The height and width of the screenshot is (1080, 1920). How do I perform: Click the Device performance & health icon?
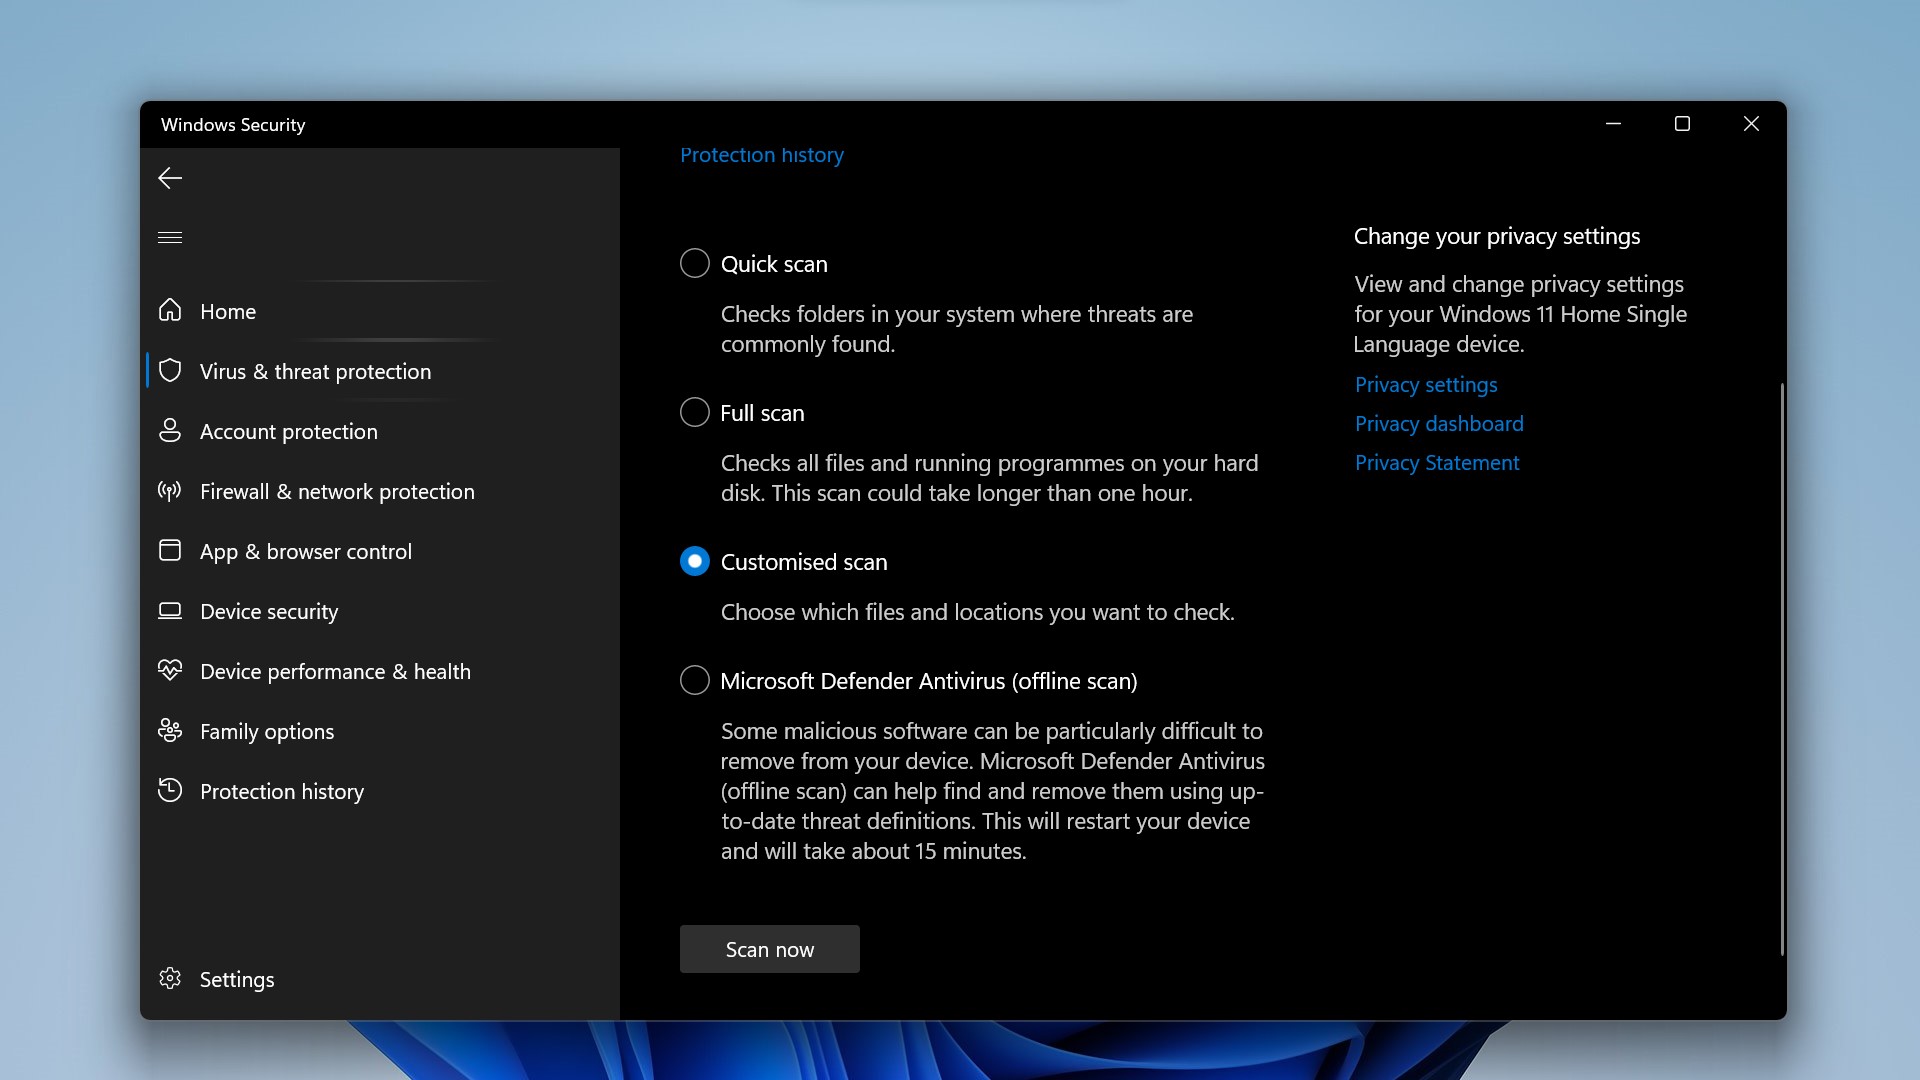point(169,670)
